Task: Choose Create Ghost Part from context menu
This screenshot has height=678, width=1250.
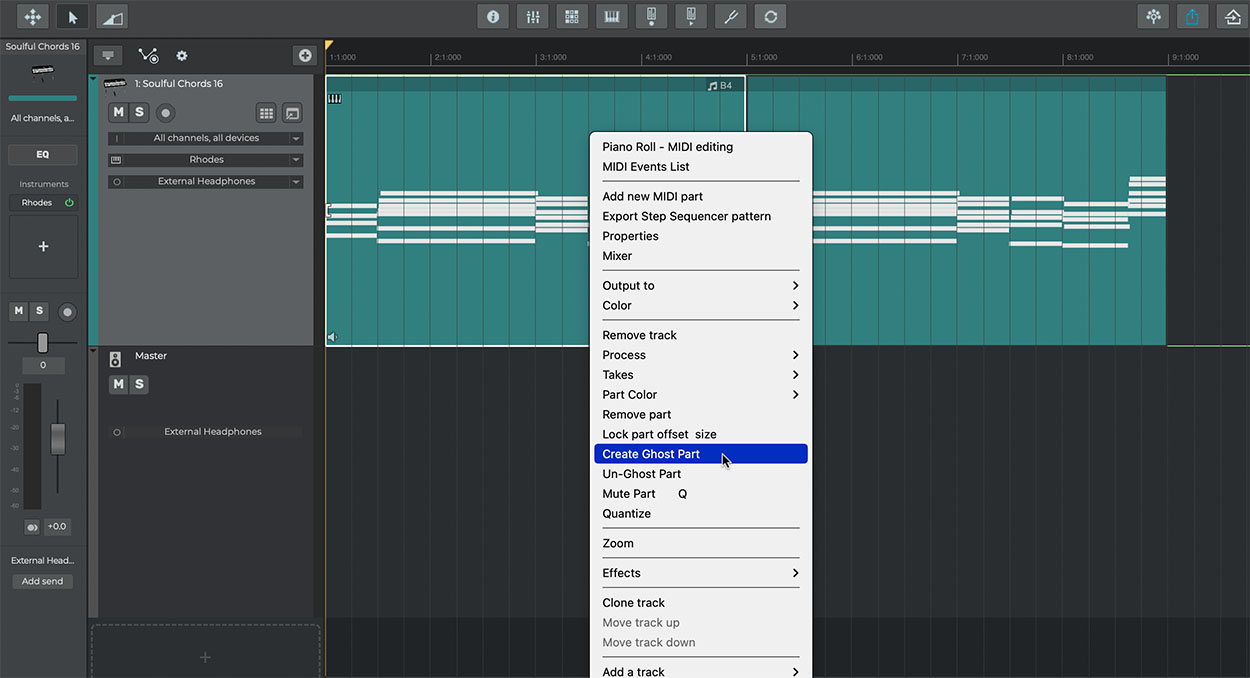Action: click(x=651, y=454)
